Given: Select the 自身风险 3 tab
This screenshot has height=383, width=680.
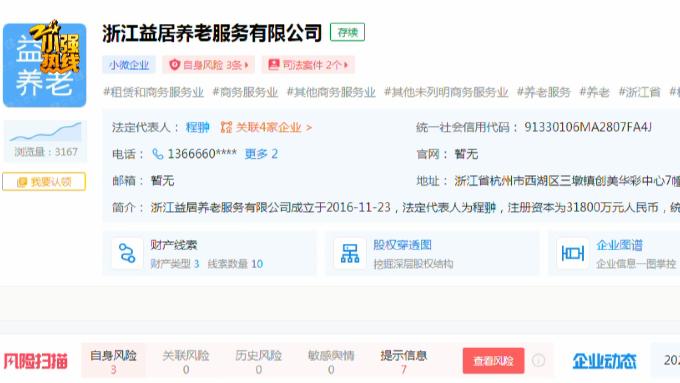Looking at the screenshot, I should tap(113, 361).
